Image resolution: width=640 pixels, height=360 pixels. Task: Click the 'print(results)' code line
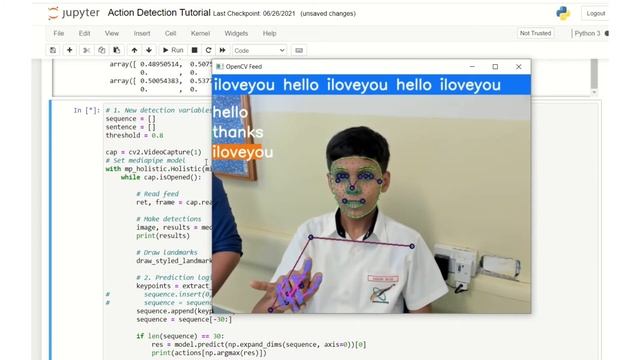(163, 236)
